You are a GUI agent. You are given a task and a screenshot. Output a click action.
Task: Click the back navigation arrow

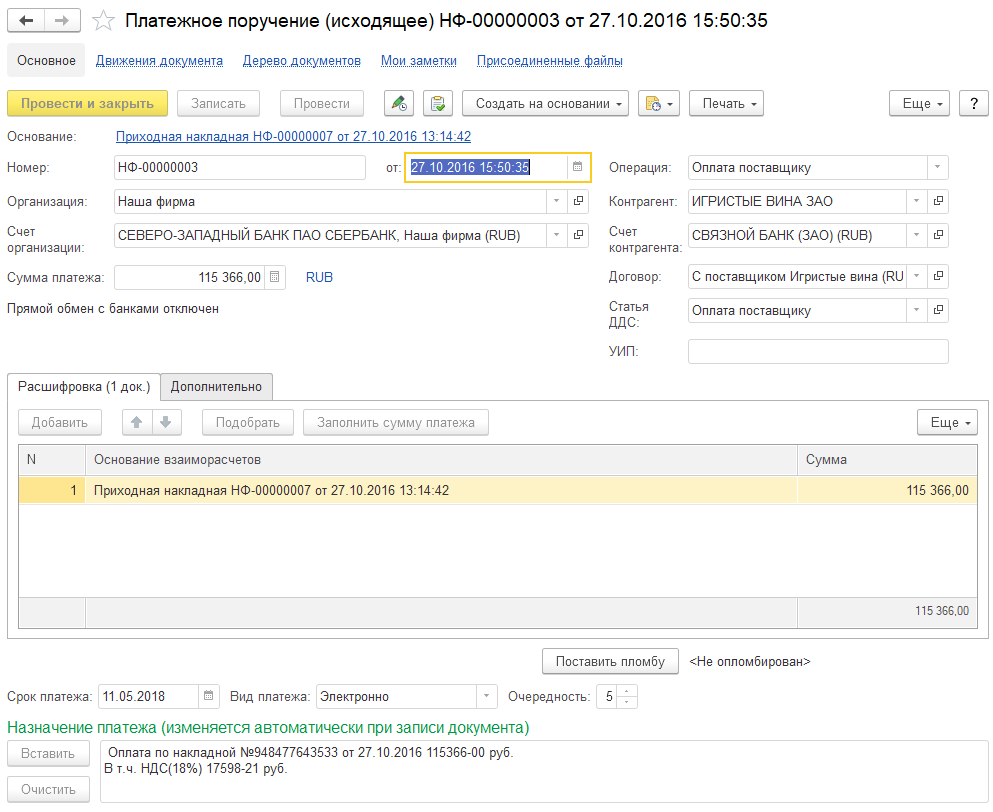[x=26, y=20]
